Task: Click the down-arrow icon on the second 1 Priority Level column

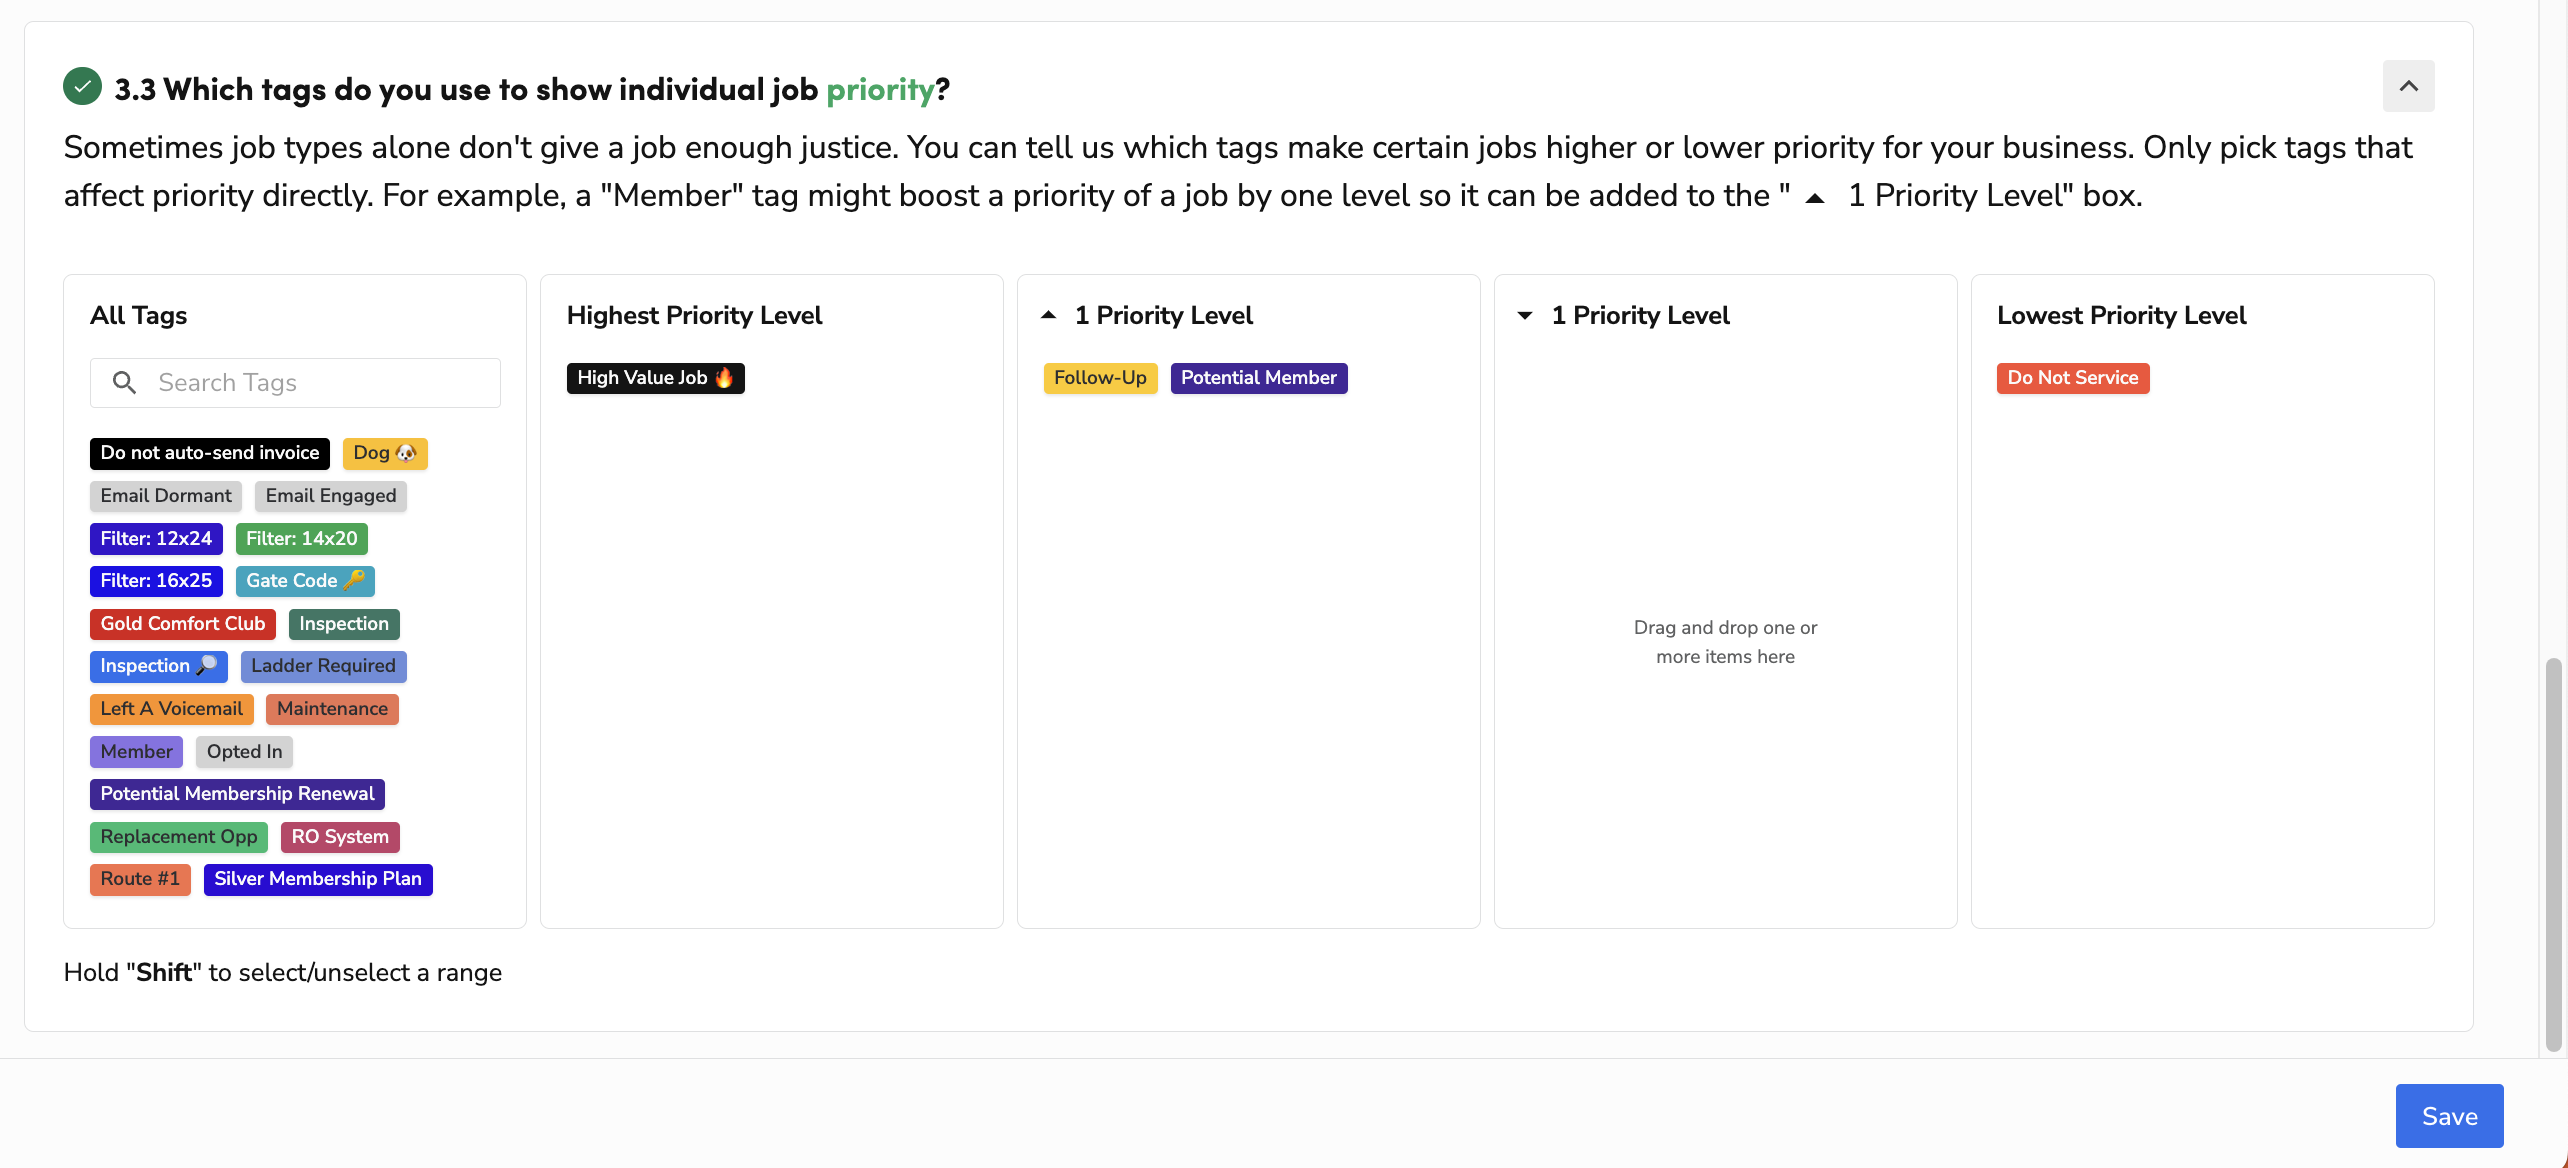Action: [1524, 315]
